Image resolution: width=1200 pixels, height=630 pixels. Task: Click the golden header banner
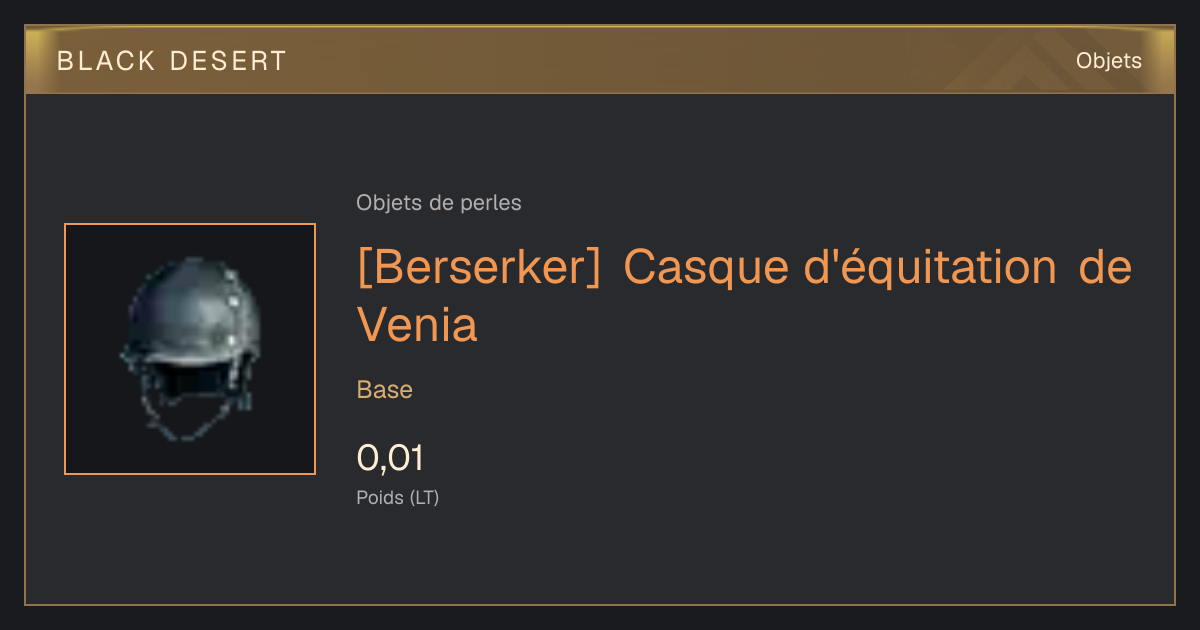pos(600,60)
